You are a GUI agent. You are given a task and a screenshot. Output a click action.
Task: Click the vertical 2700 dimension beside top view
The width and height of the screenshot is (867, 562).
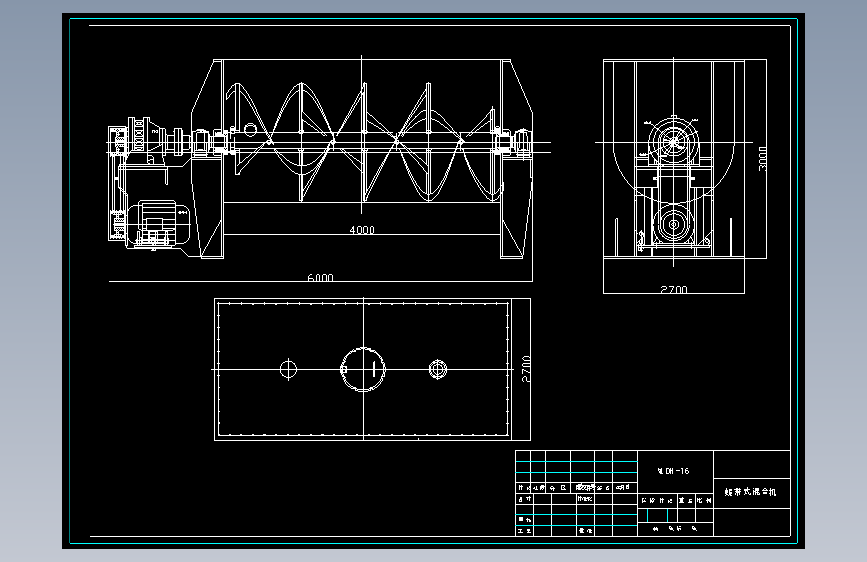tap(526, 369)
